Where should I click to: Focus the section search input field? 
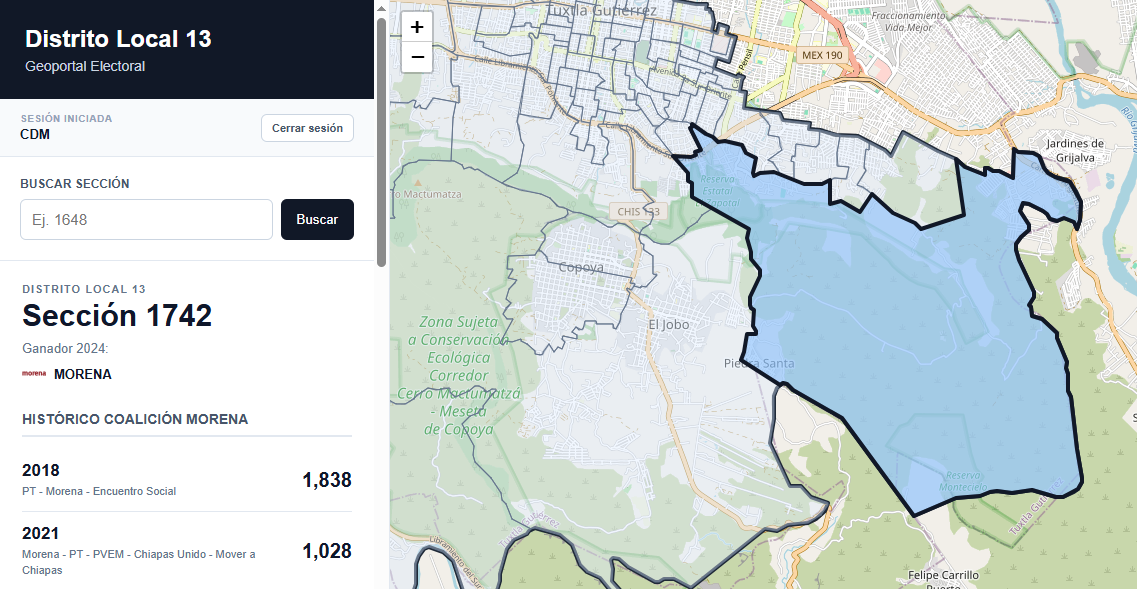[146, 219]
